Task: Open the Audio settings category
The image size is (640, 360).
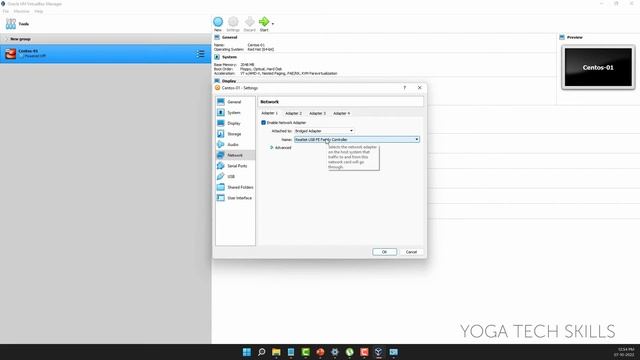Action: [235, 144]
